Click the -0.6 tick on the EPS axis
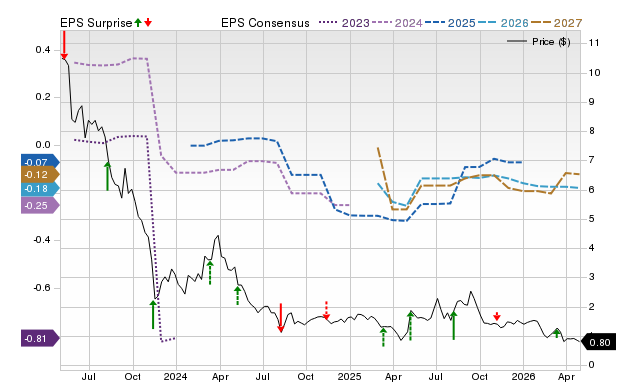The width and height of the screenshot is (640, 382). click(x=42, y=288)
